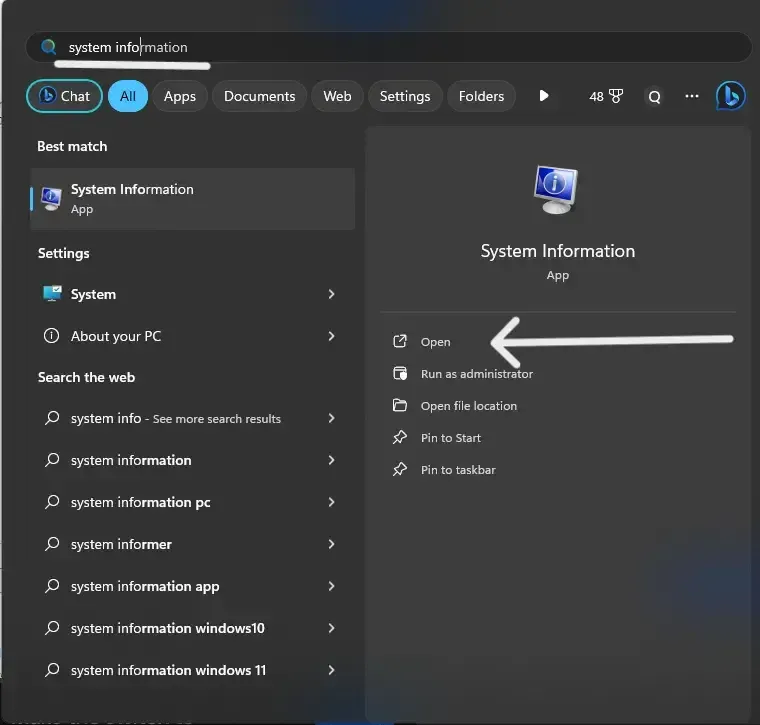The image size is (760, 725).
Task: Expand the 'system informer' chevron
Action: point(332,544)
